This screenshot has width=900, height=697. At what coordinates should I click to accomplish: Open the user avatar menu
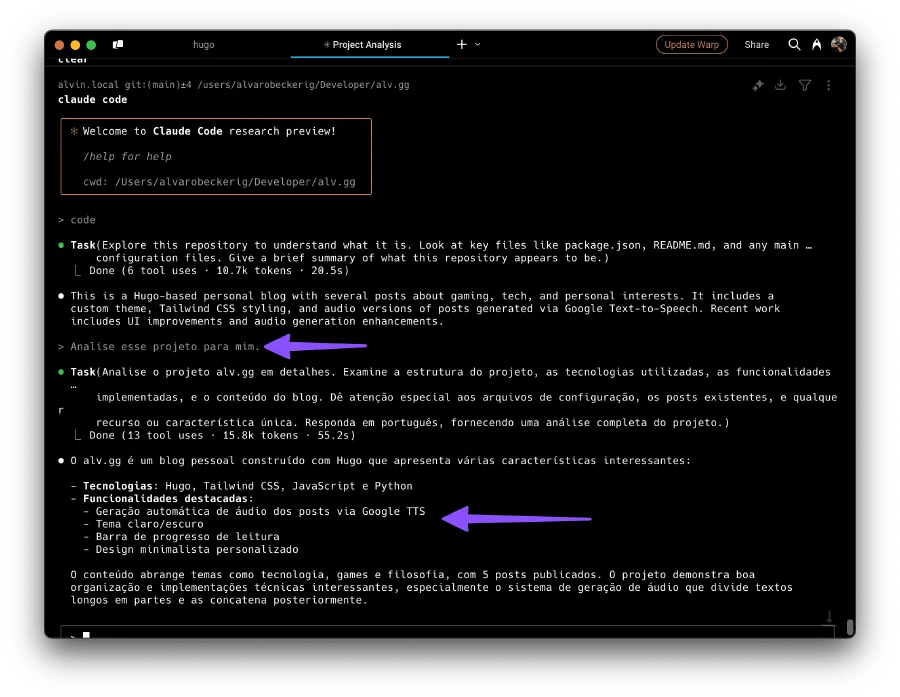[x=839, y=44]
